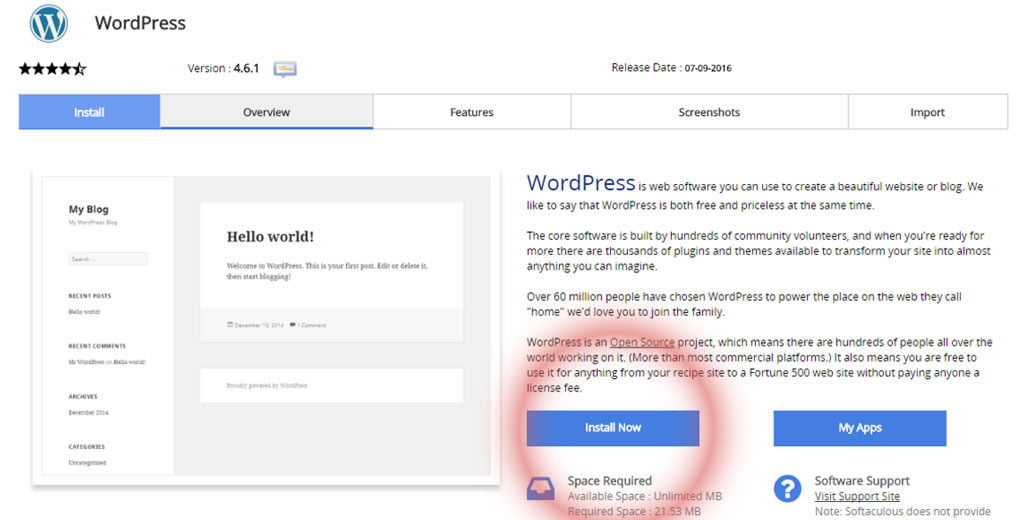Click the Software Support question mark icon
This screenshot has width=1024, height=520.
(x=787, y=489)
